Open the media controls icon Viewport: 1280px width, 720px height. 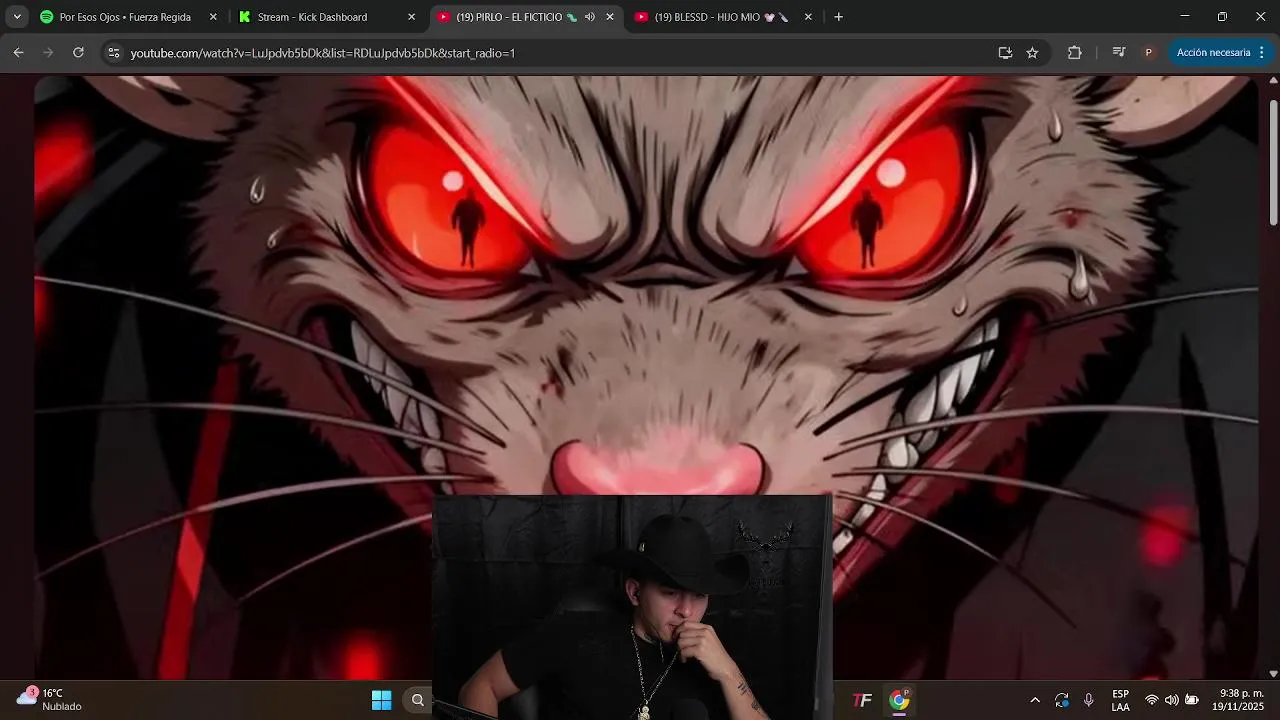point(1119,53)
